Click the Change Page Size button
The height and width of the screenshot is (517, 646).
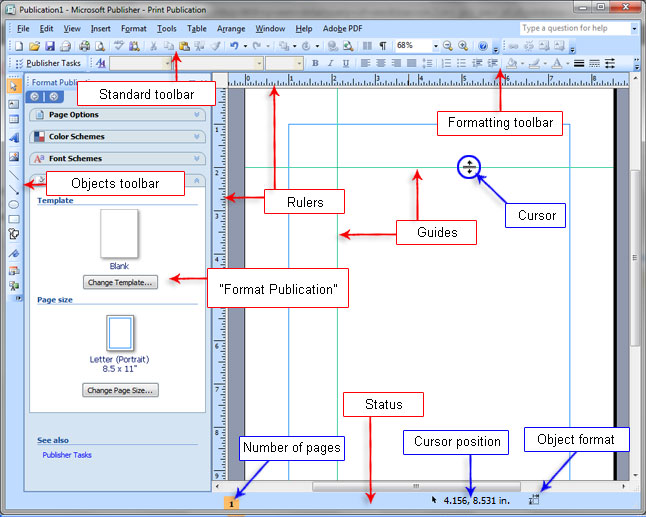120,390
